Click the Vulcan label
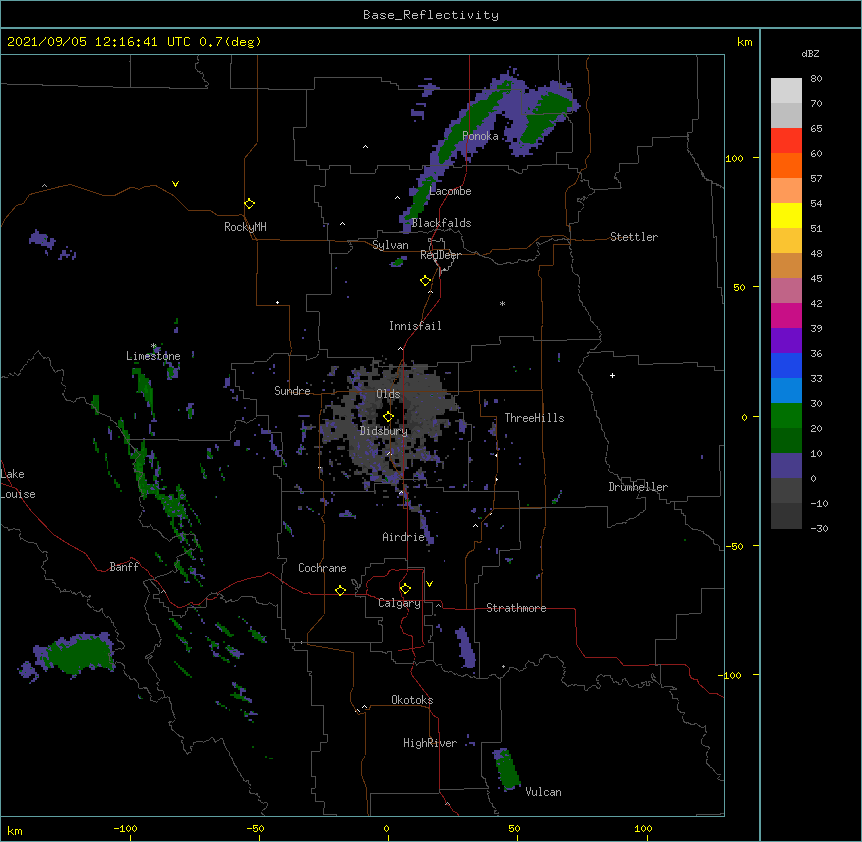 click(x=543, y=792)
